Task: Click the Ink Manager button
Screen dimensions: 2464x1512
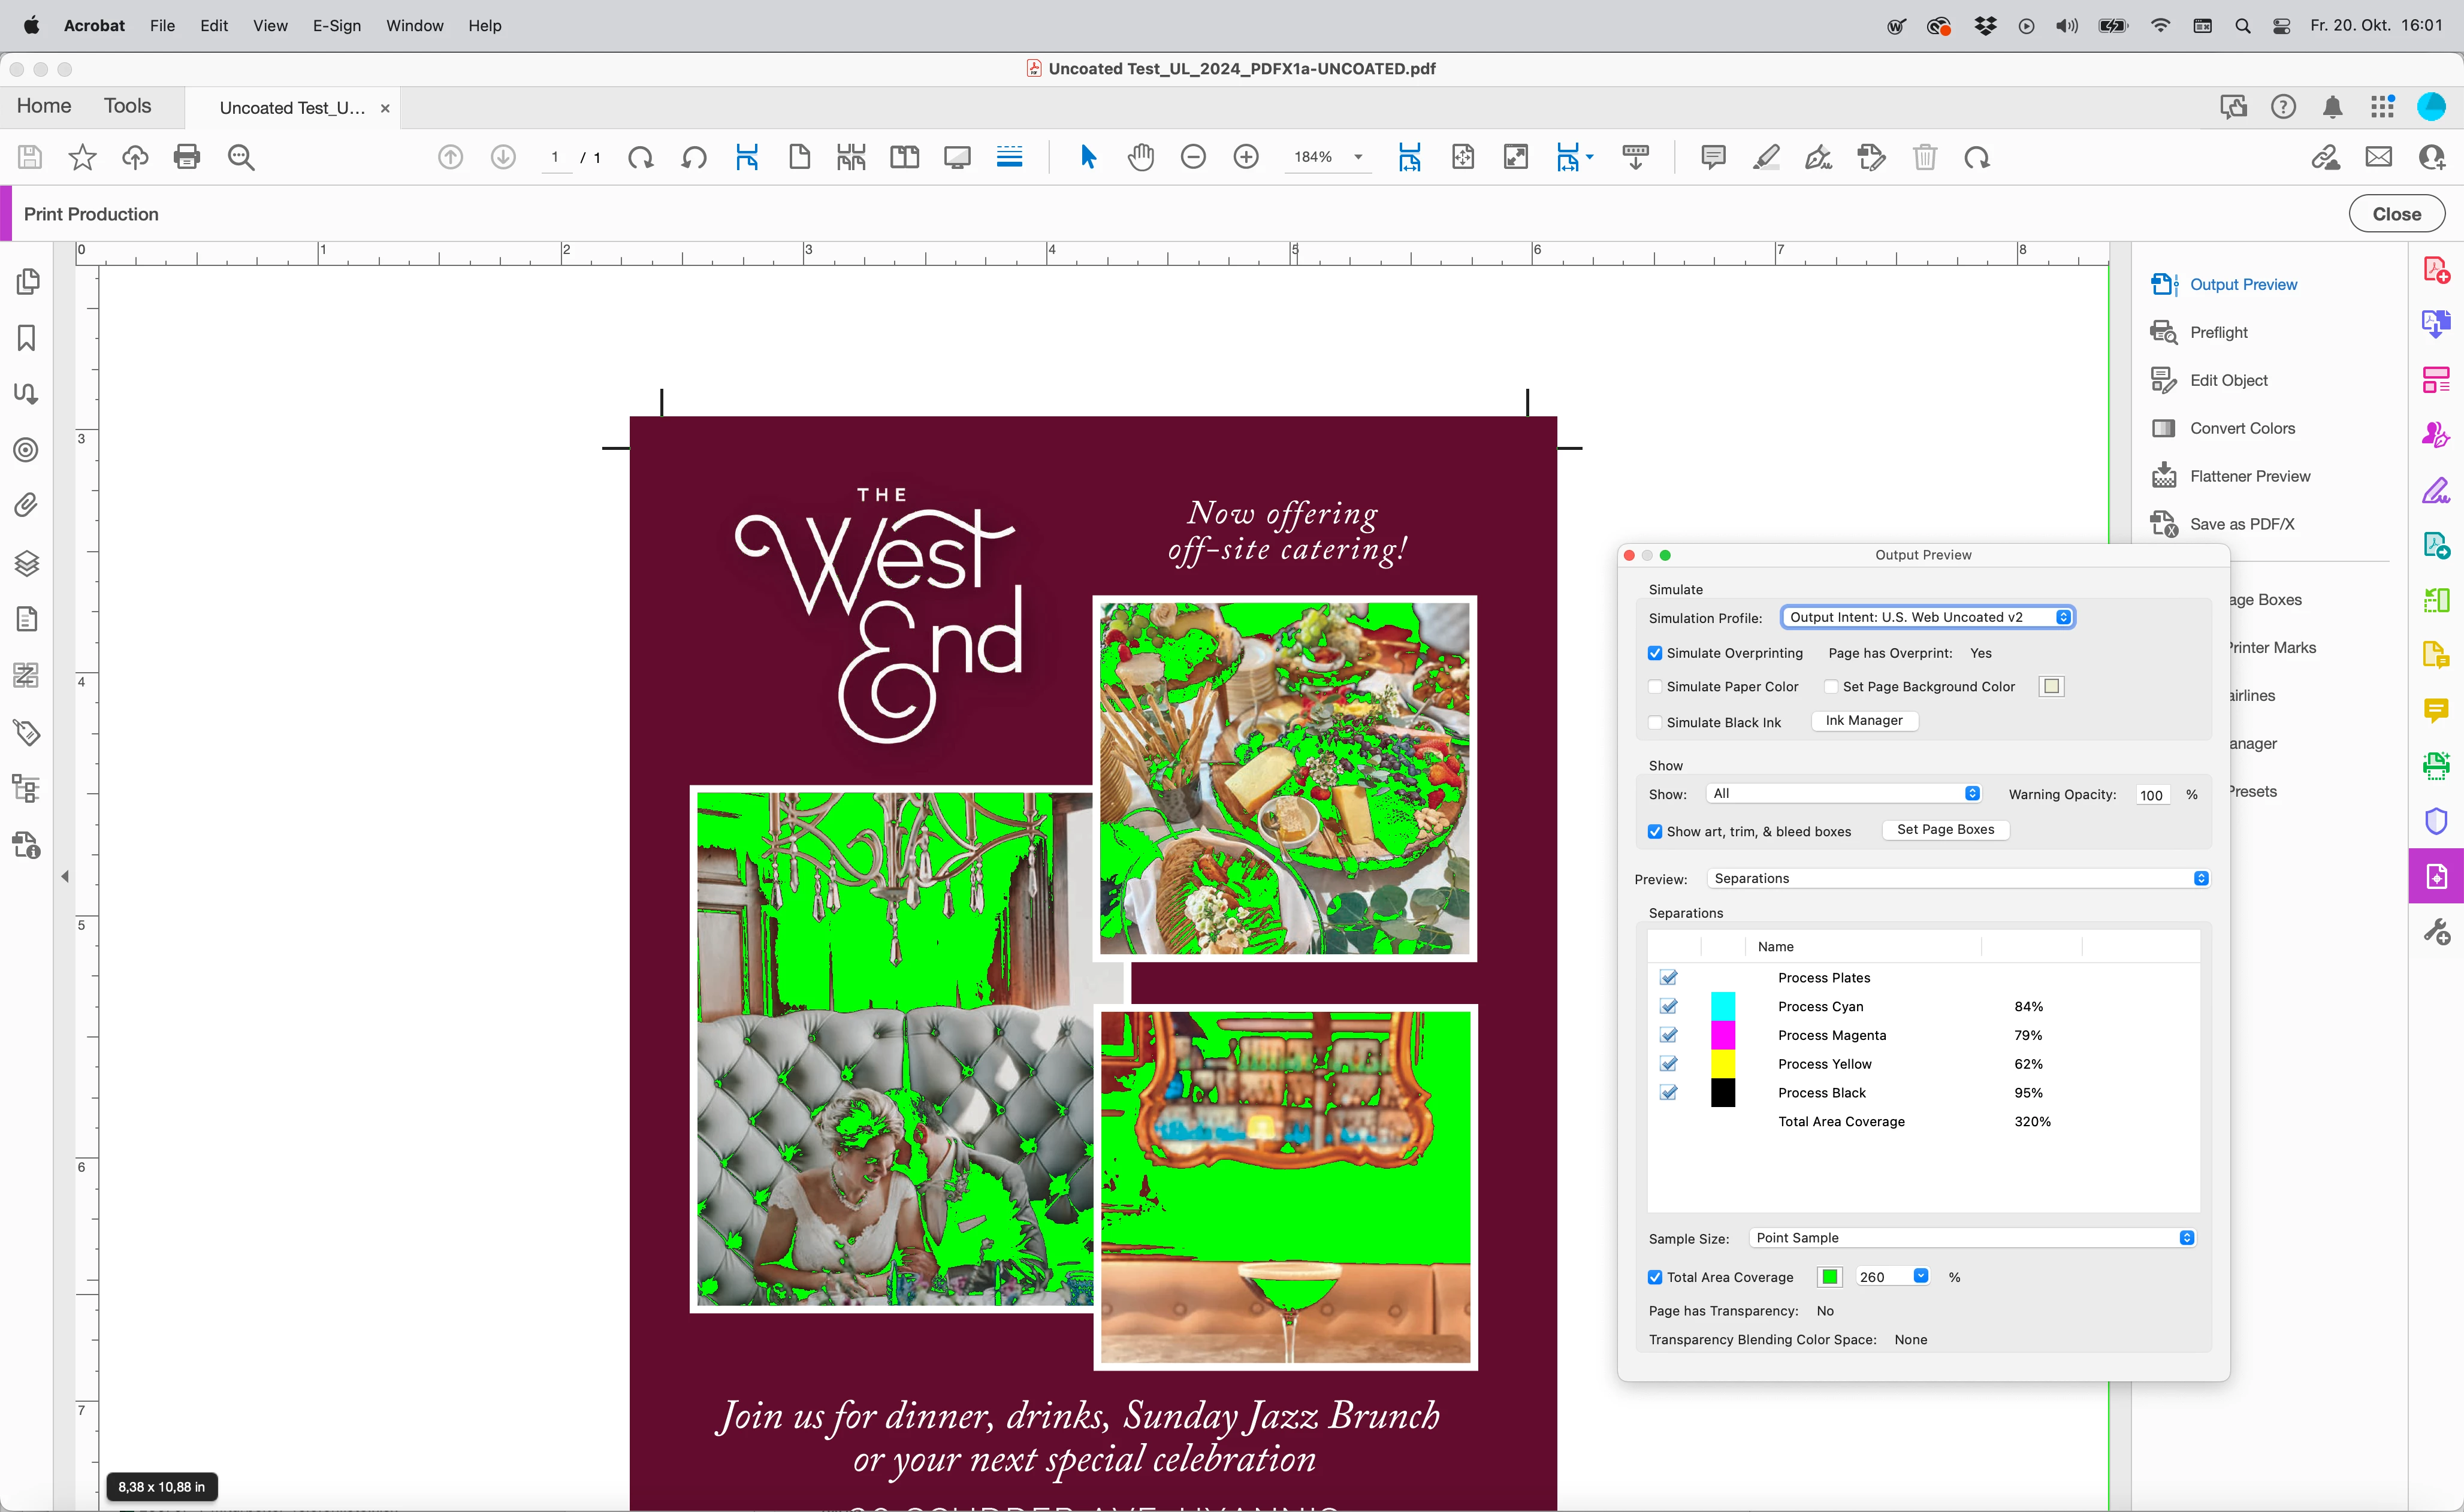Action: click(1864, 721)
